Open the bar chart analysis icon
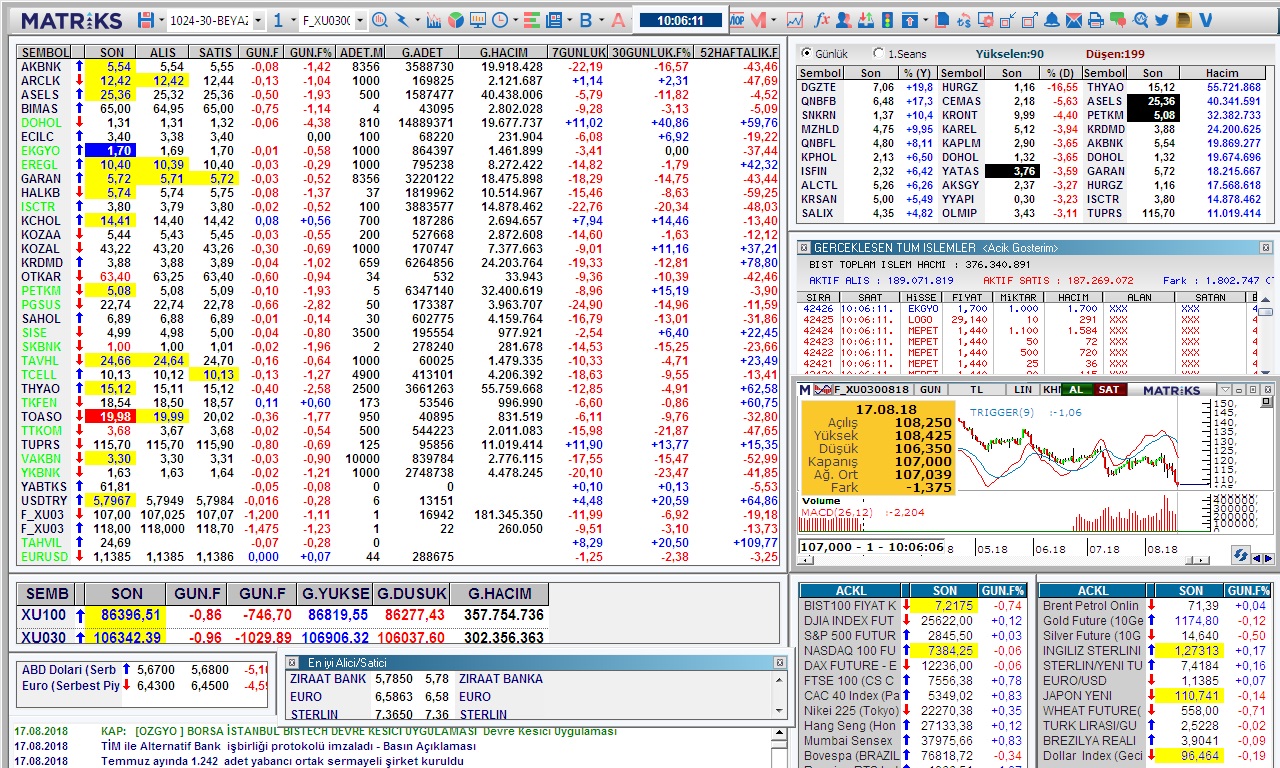This screenshot has width=1280, height=768. 434,20
